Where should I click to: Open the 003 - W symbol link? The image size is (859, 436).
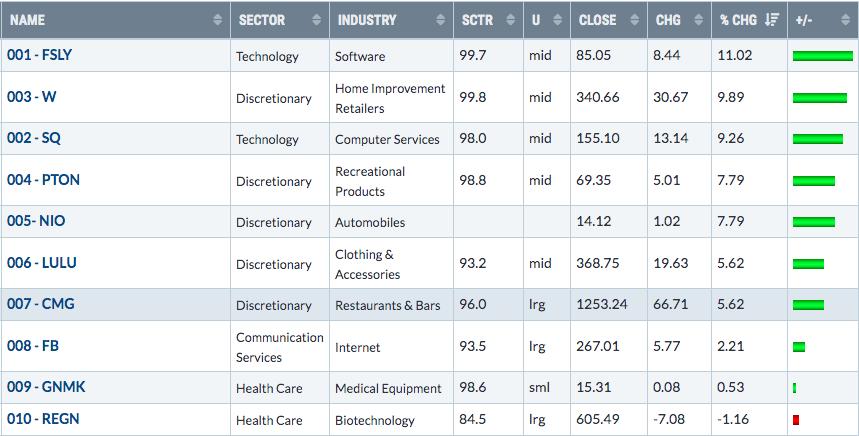(32, 97)
